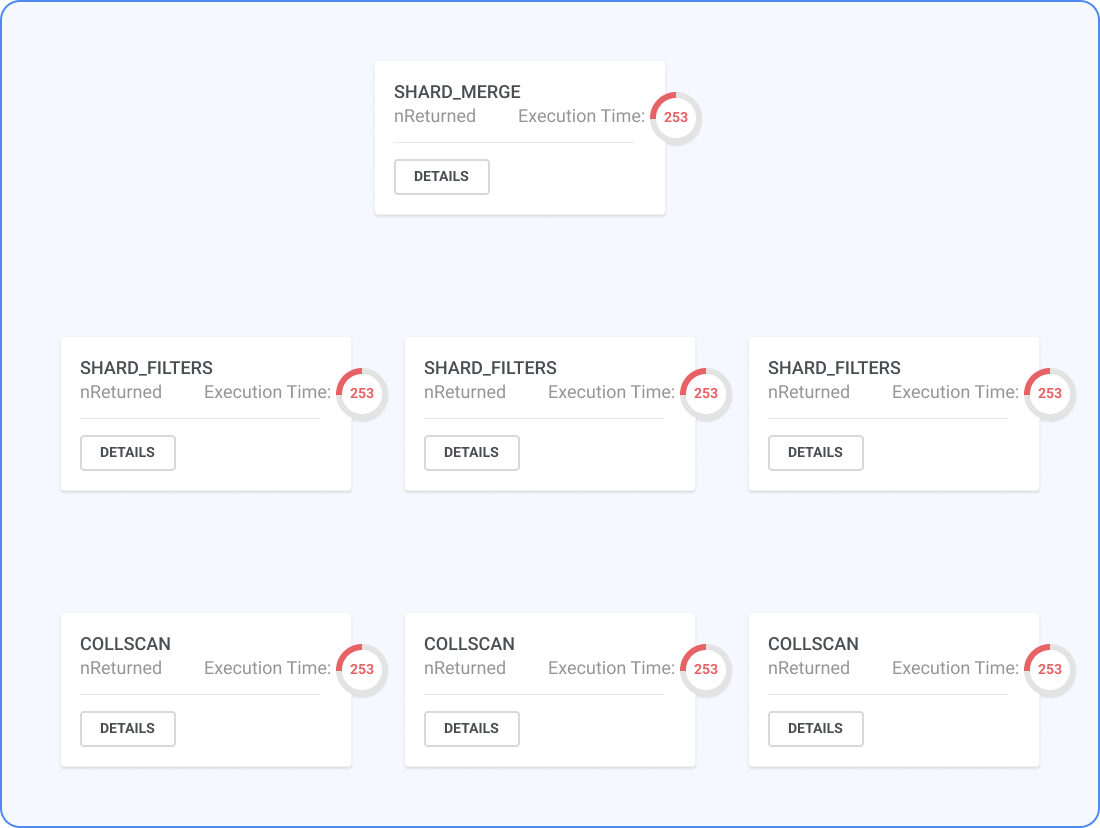Click the 253 gauge on the rightmost COLLSCAN card
The height and width of the screenshot is (828, 1100).
click(1049, 669)
